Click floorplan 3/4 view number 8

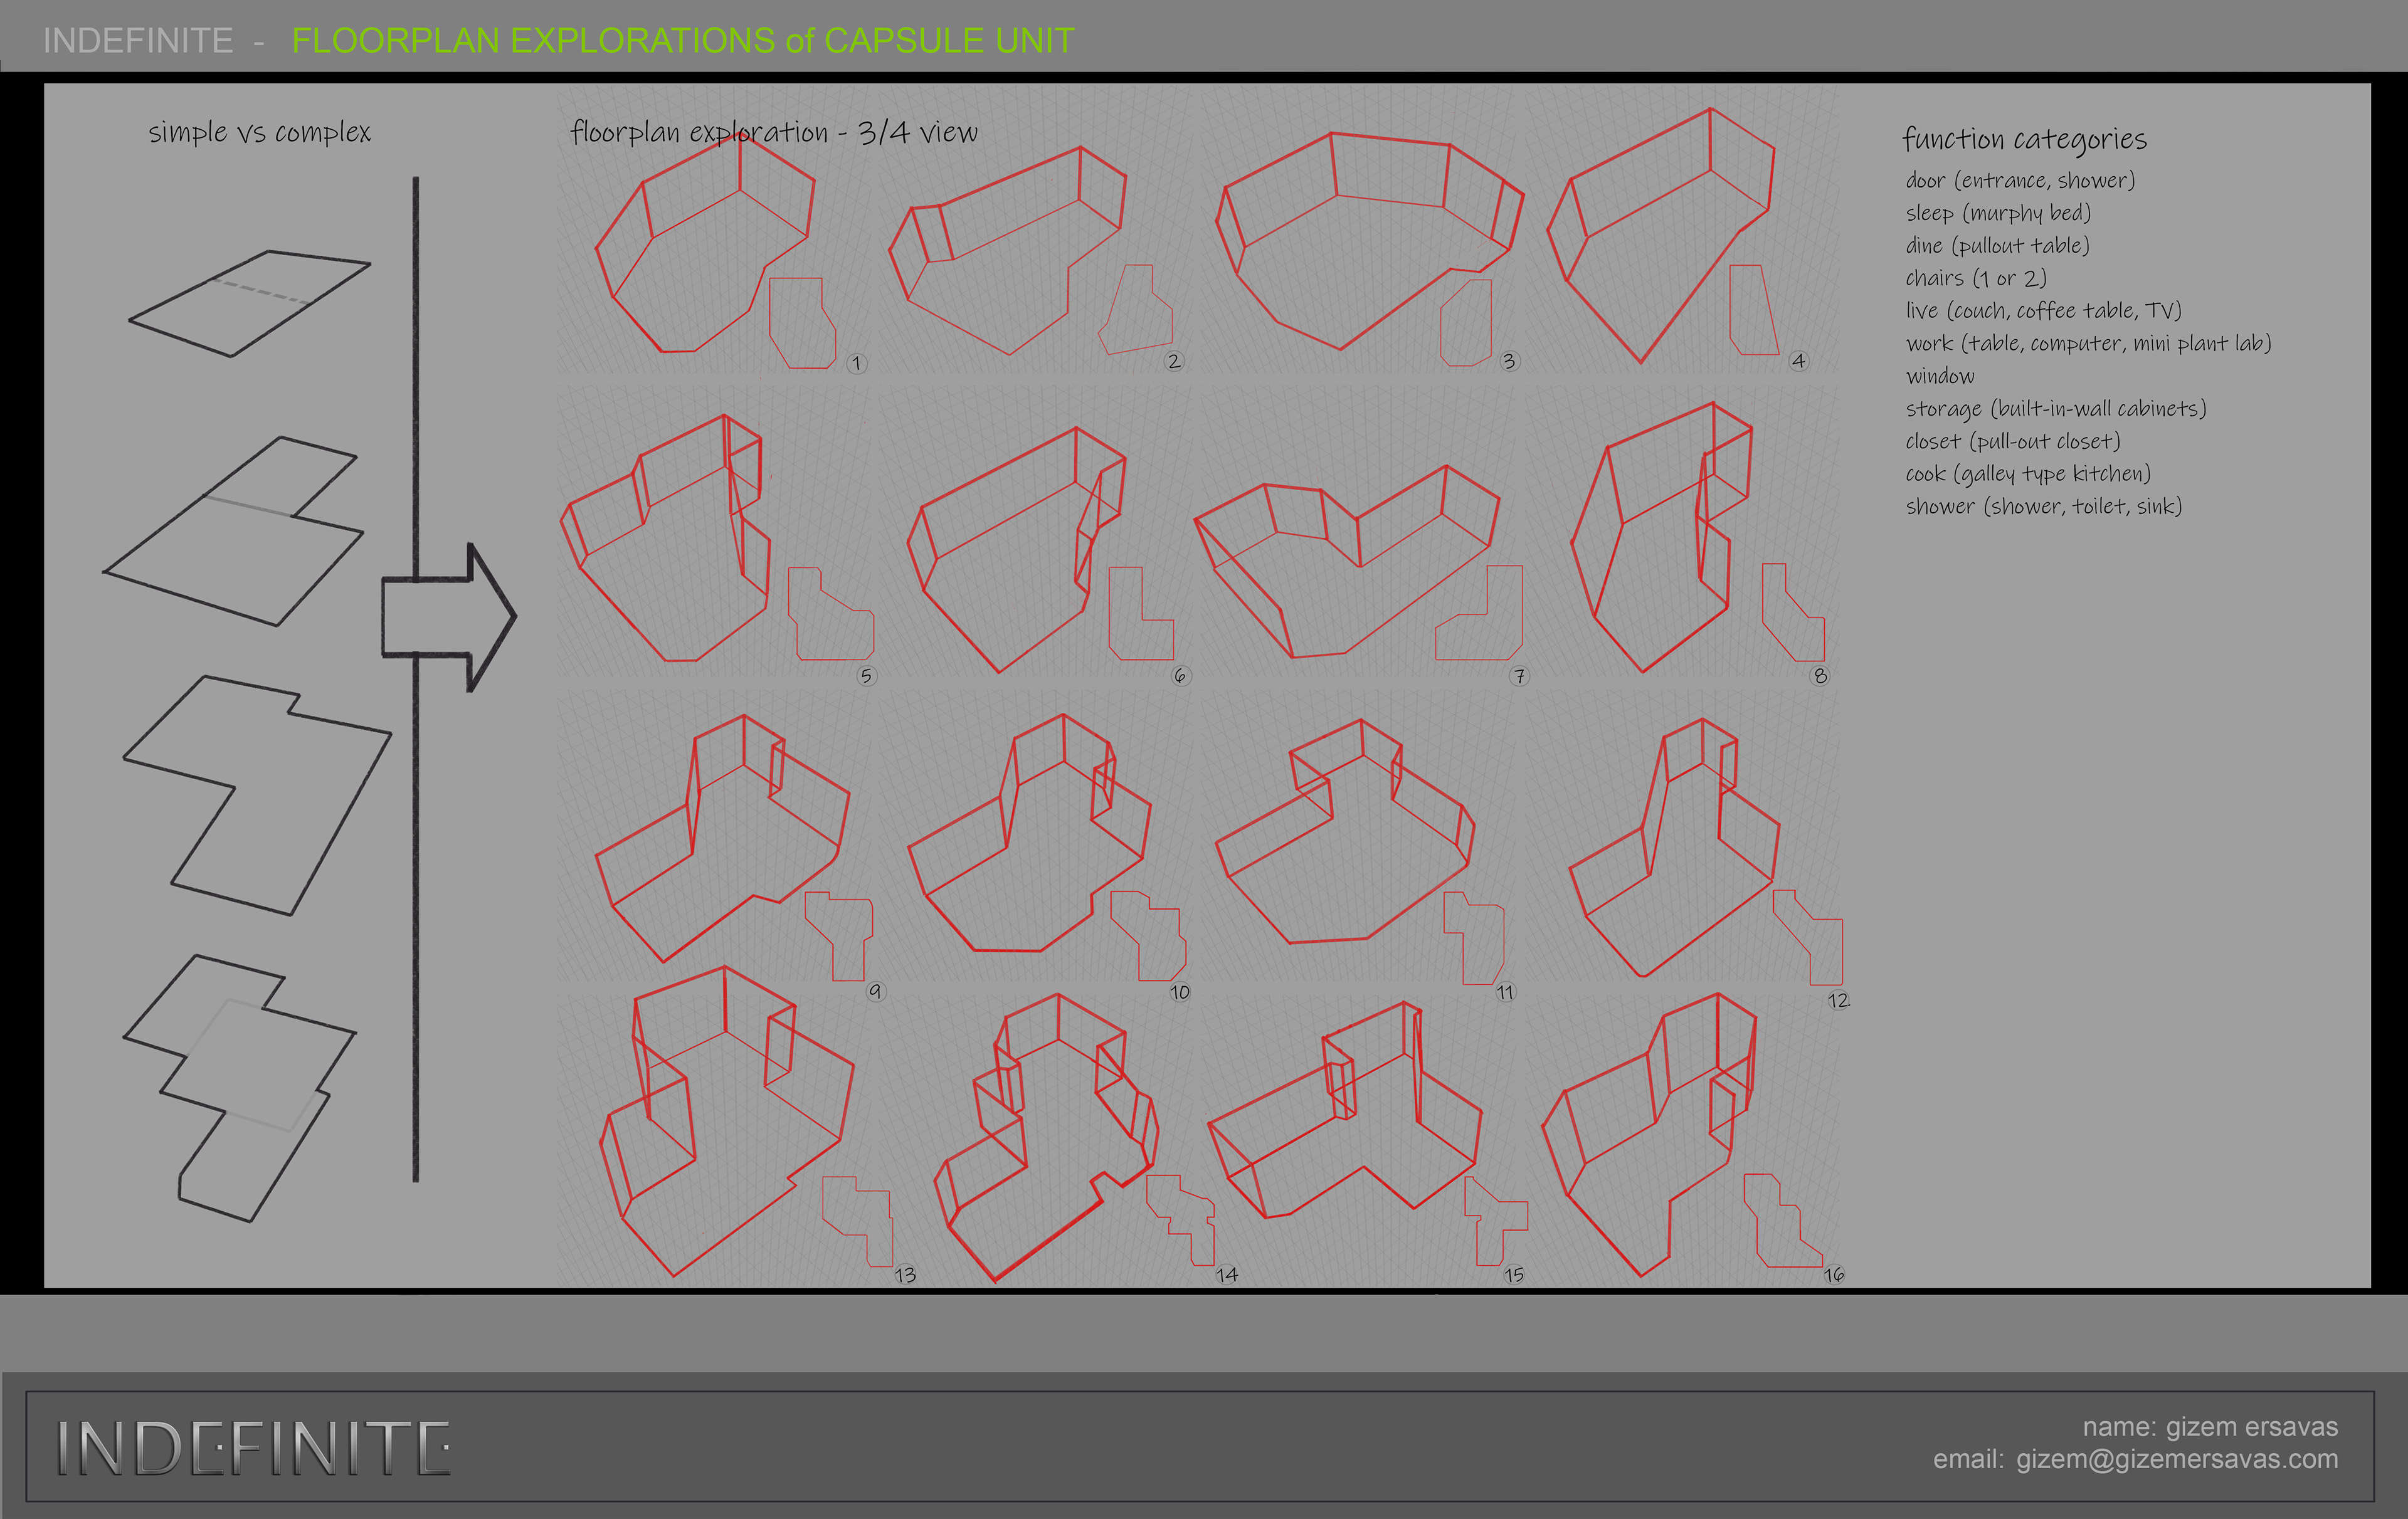(x=1661, y=537)
